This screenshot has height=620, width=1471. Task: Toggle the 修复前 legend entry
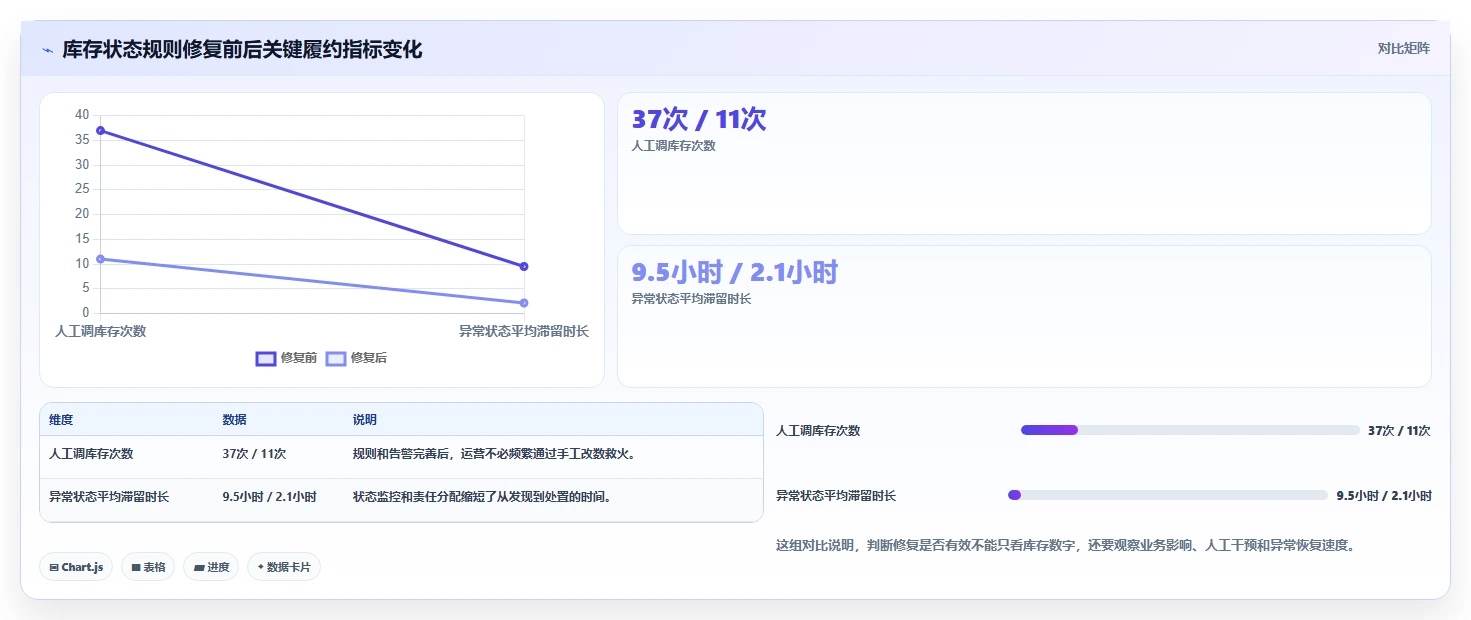tap(286, 358)
